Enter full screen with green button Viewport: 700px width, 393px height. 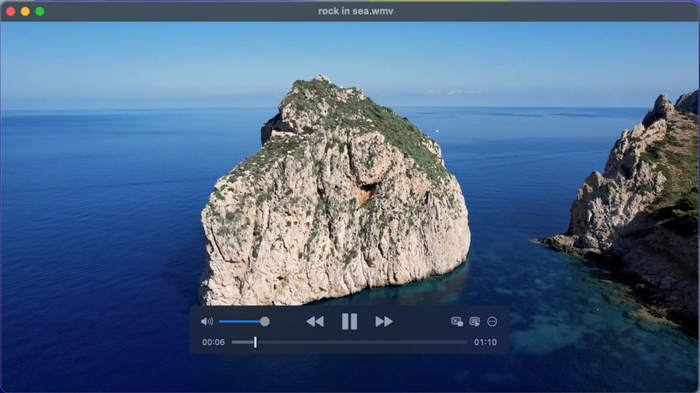coord(40,12)
